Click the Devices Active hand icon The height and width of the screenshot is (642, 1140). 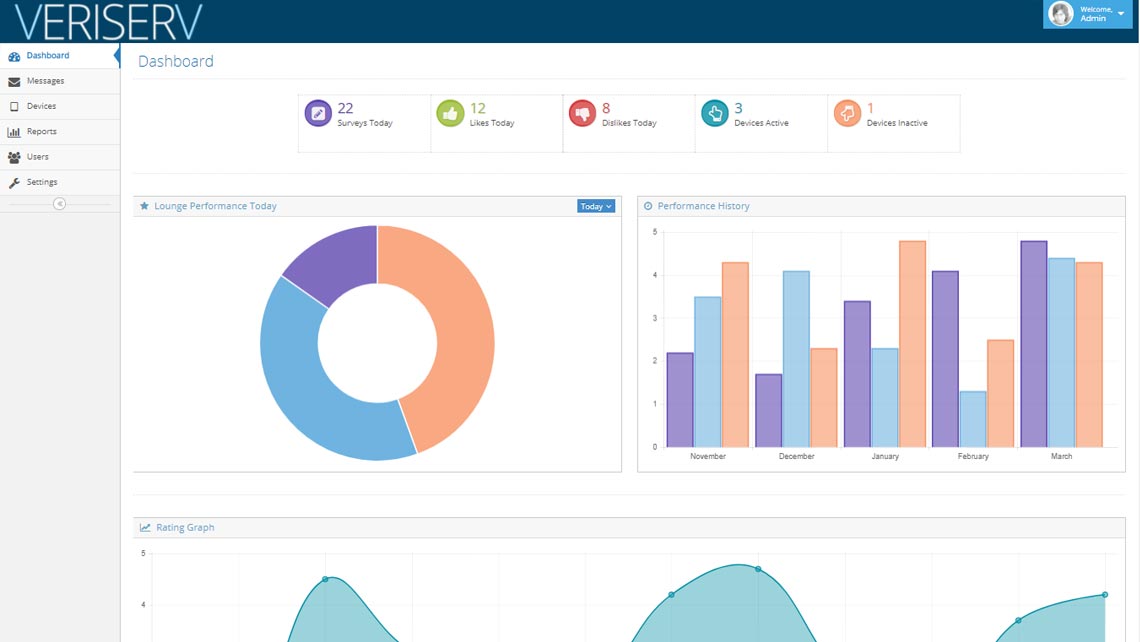click(x=714, y=114)
